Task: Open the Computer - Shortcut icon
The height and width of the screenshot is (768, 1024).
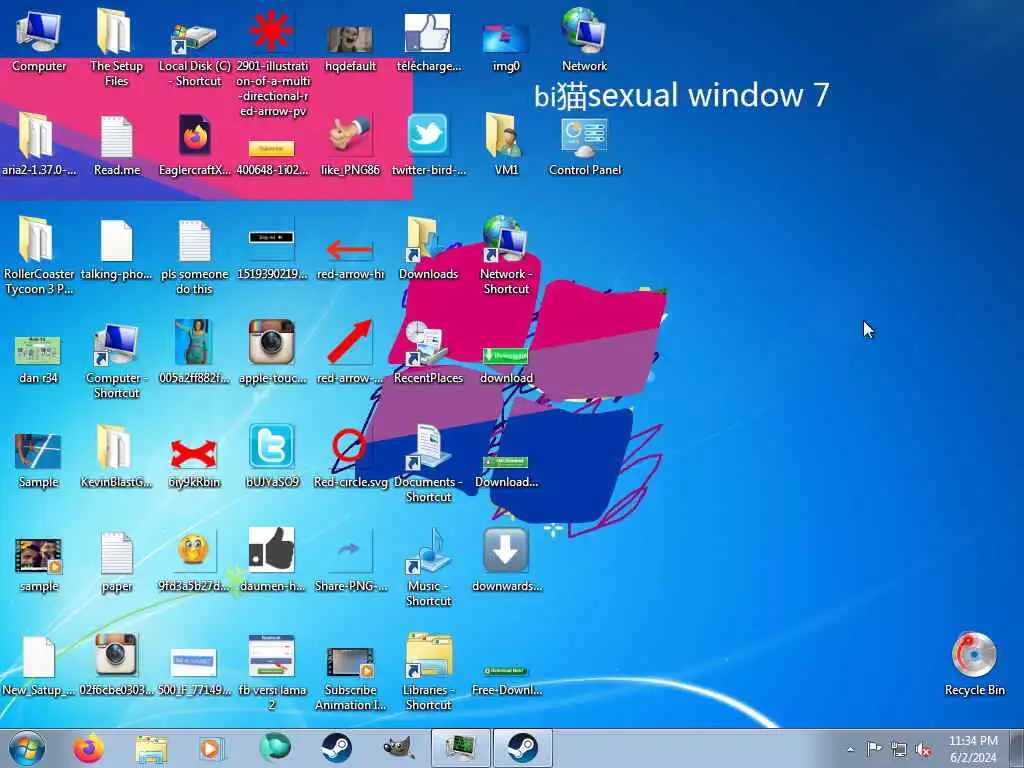Action: 116,359
